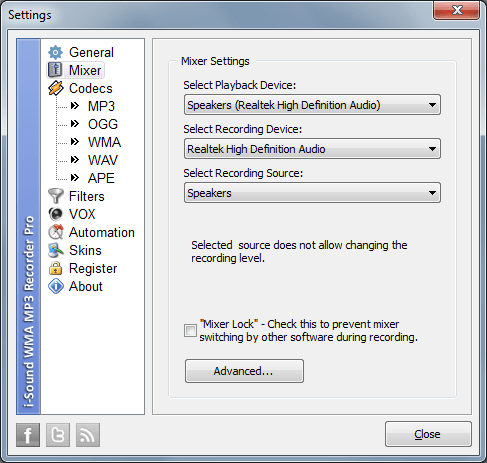The image size is (487, 463).
Task: Go to WMA codec settings
Action: [104, 142]
